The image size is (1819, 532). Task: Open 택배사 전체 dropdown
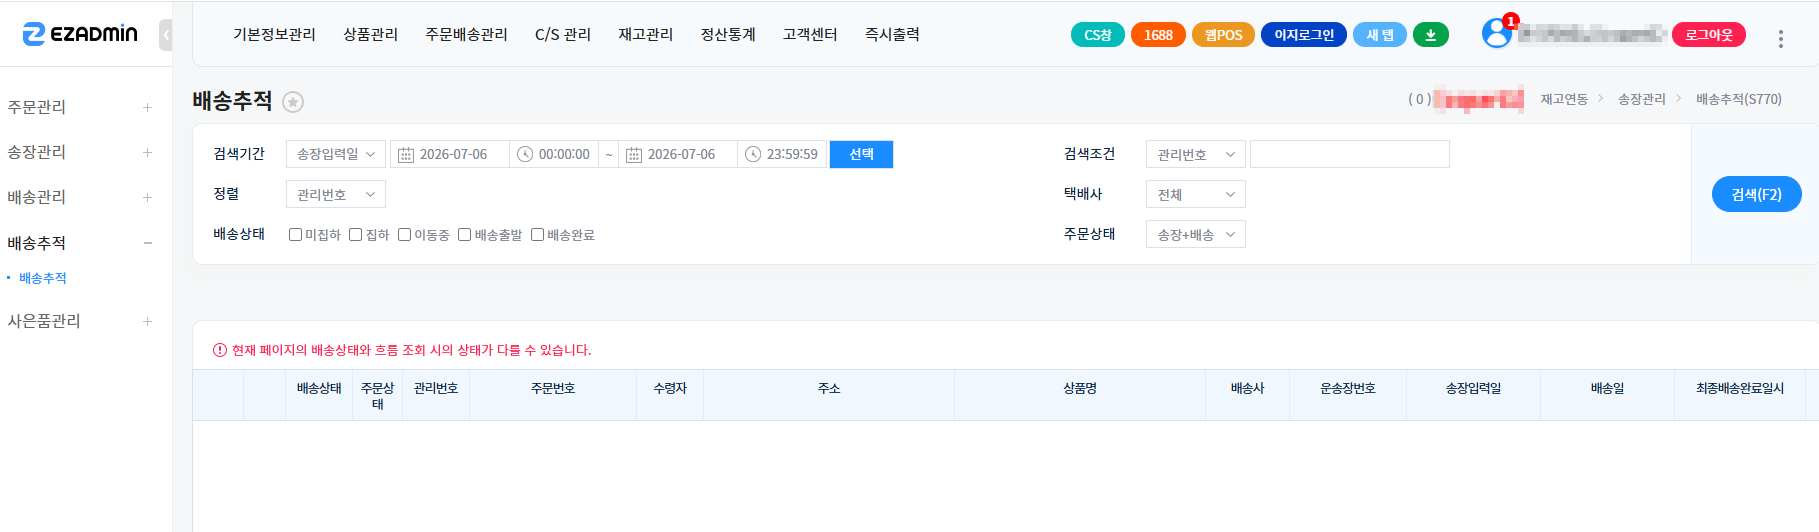(x=1196, y=194)
